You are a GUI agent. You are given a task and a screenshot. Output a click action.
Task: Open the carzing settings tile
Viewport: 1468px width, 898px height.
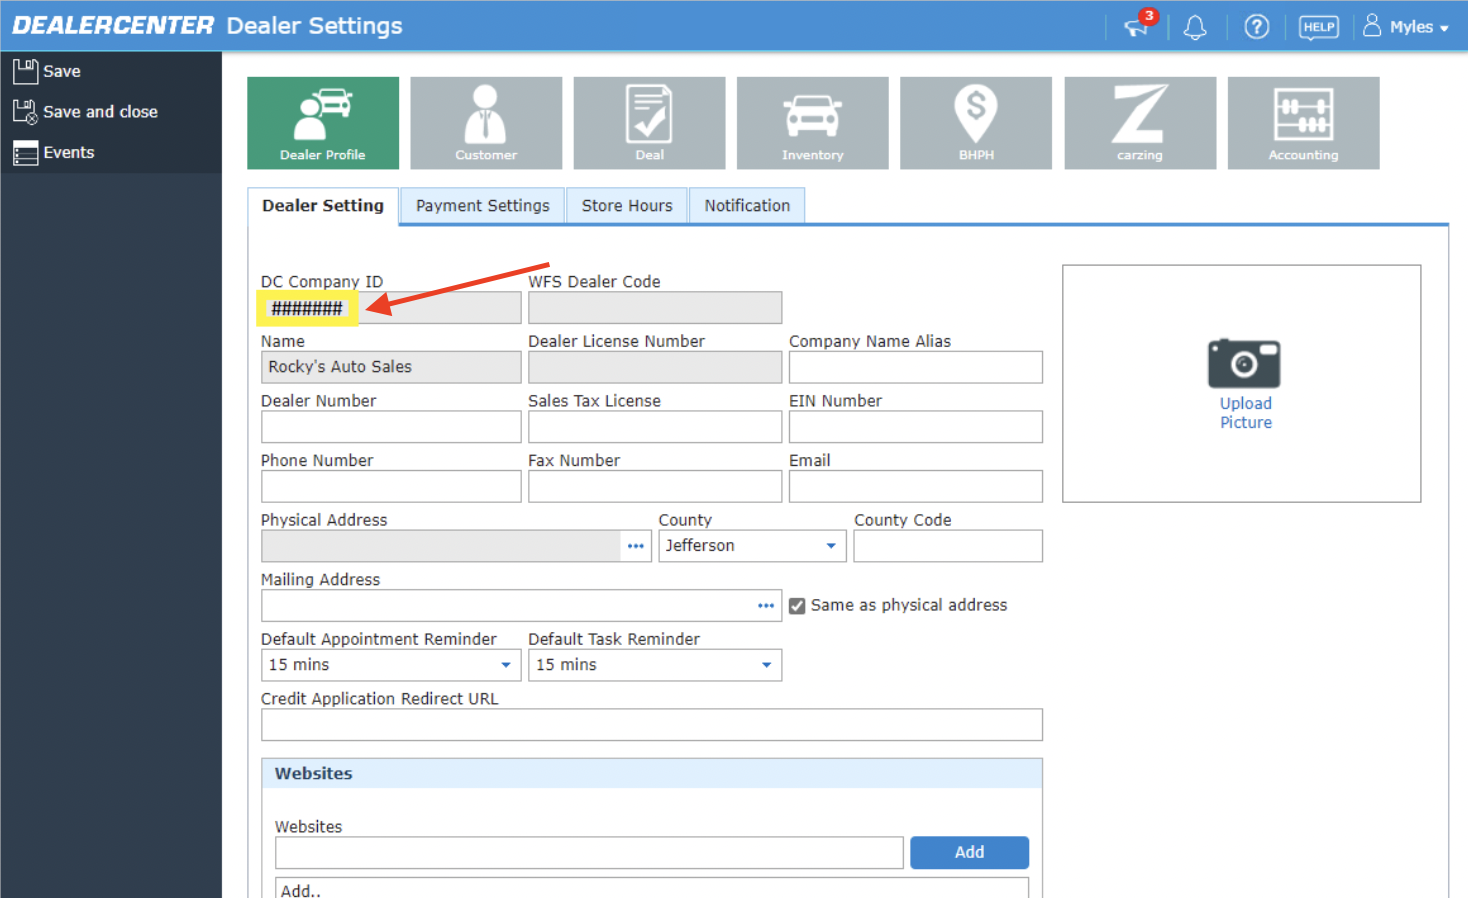point(1140,123)
